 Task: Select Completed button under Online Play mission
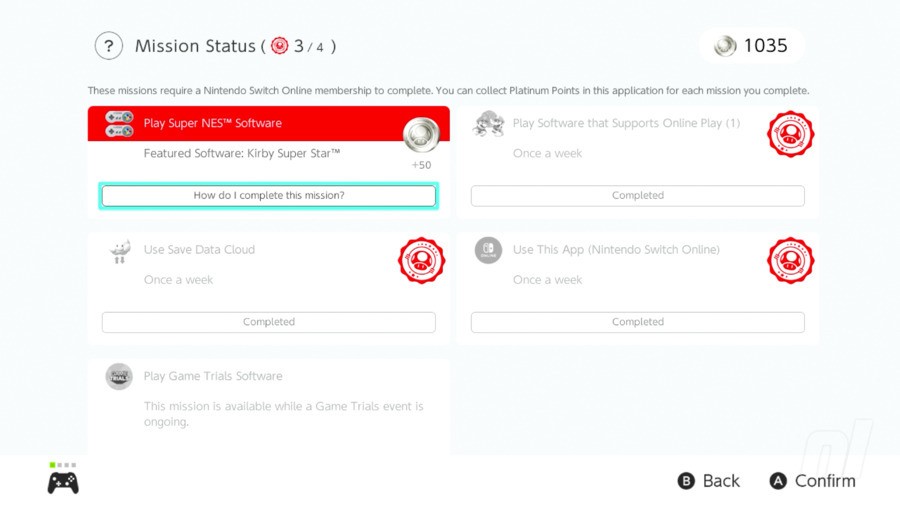point(637,196)
